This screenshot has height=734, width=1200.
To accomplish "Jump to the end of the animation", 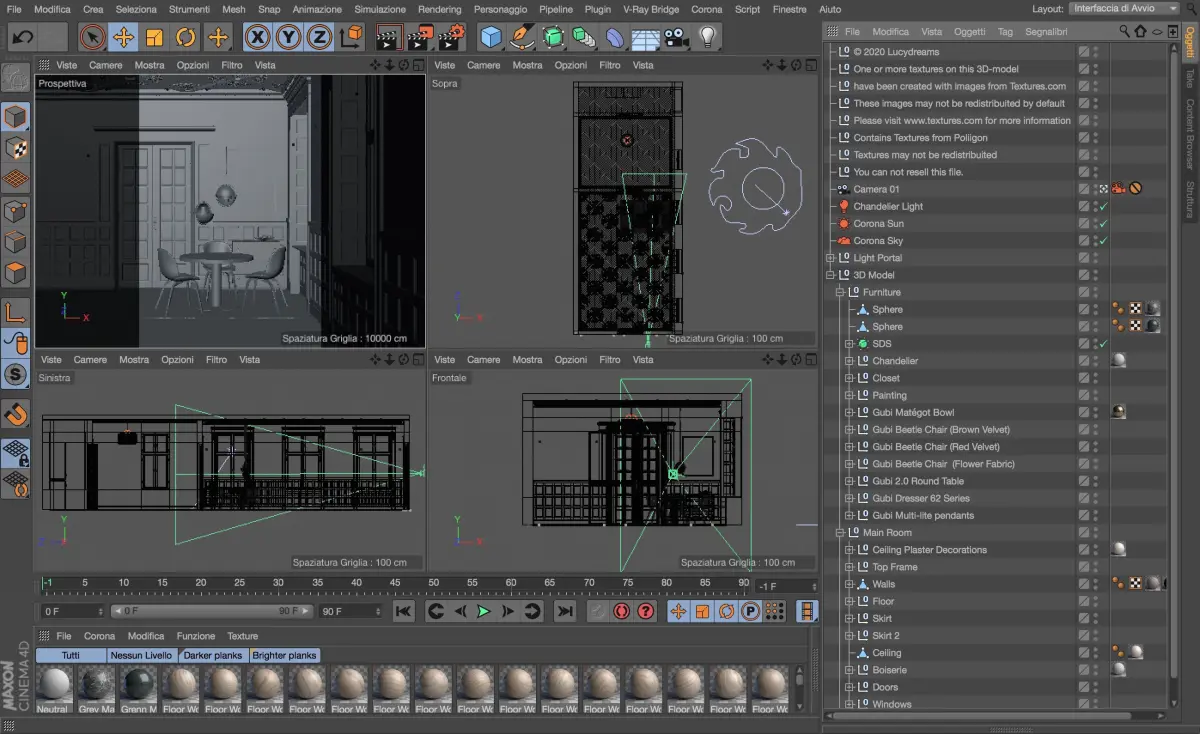I will click(x=565, y=611).
